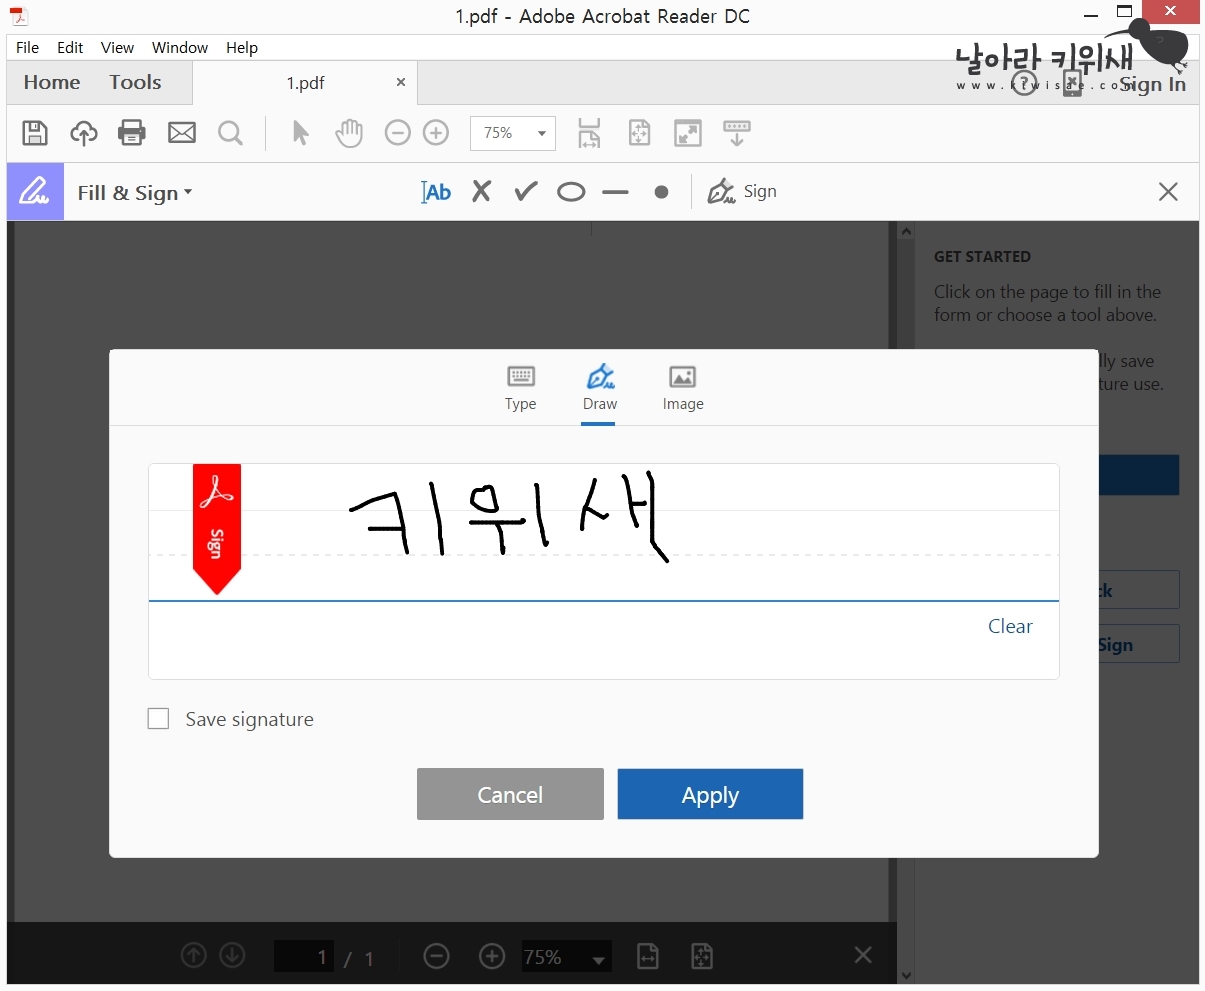Select the Dot tool
Image resolution: width=1205 pixels, height=991 pixels.
click(661, 192)
